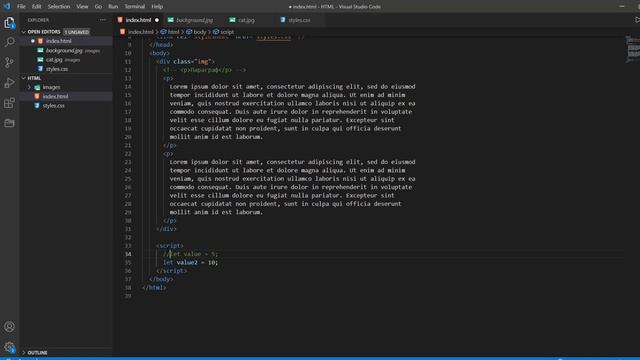The height and width of the screenshot is (360, 640).
Task: Select cat.jpg in Open Editors list
Action: [x=54, y=60]
